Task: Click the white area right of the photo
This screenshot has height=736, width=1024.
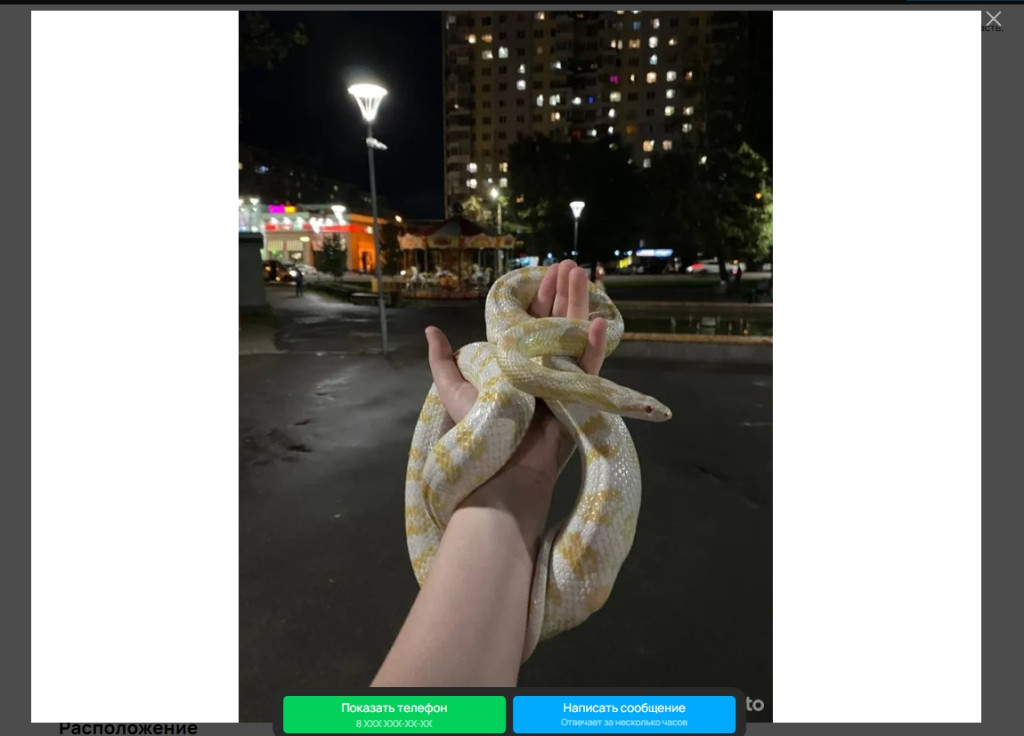Action: 876,360
